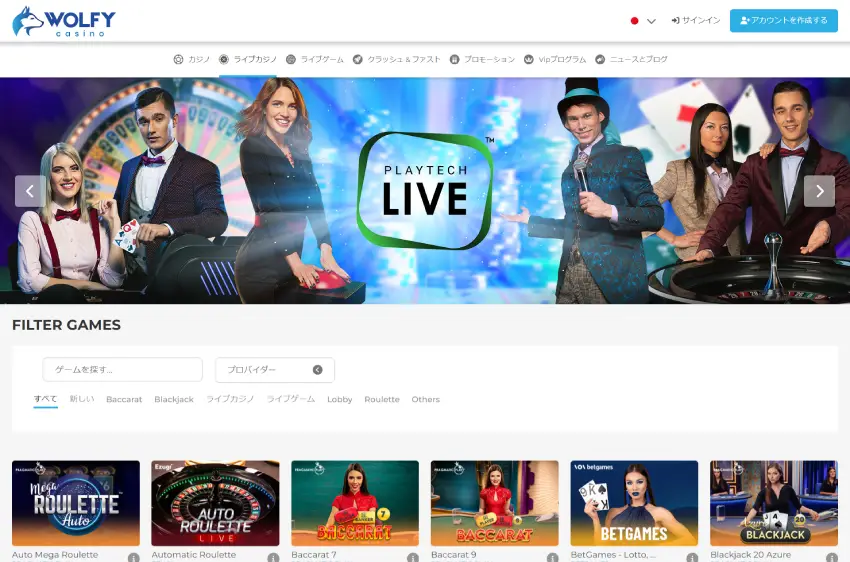
Task: Open the VIPプログラム menu item
Action: click(555, 59)
